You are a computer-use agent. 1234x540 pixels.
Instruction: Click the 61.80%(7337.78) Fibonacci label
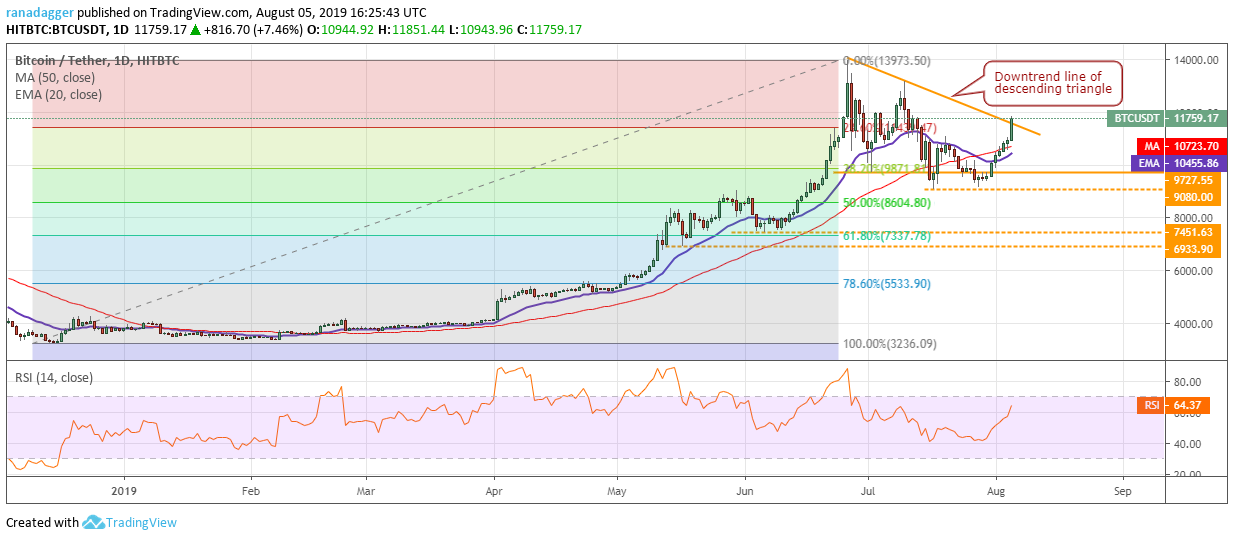click(887, 236)
